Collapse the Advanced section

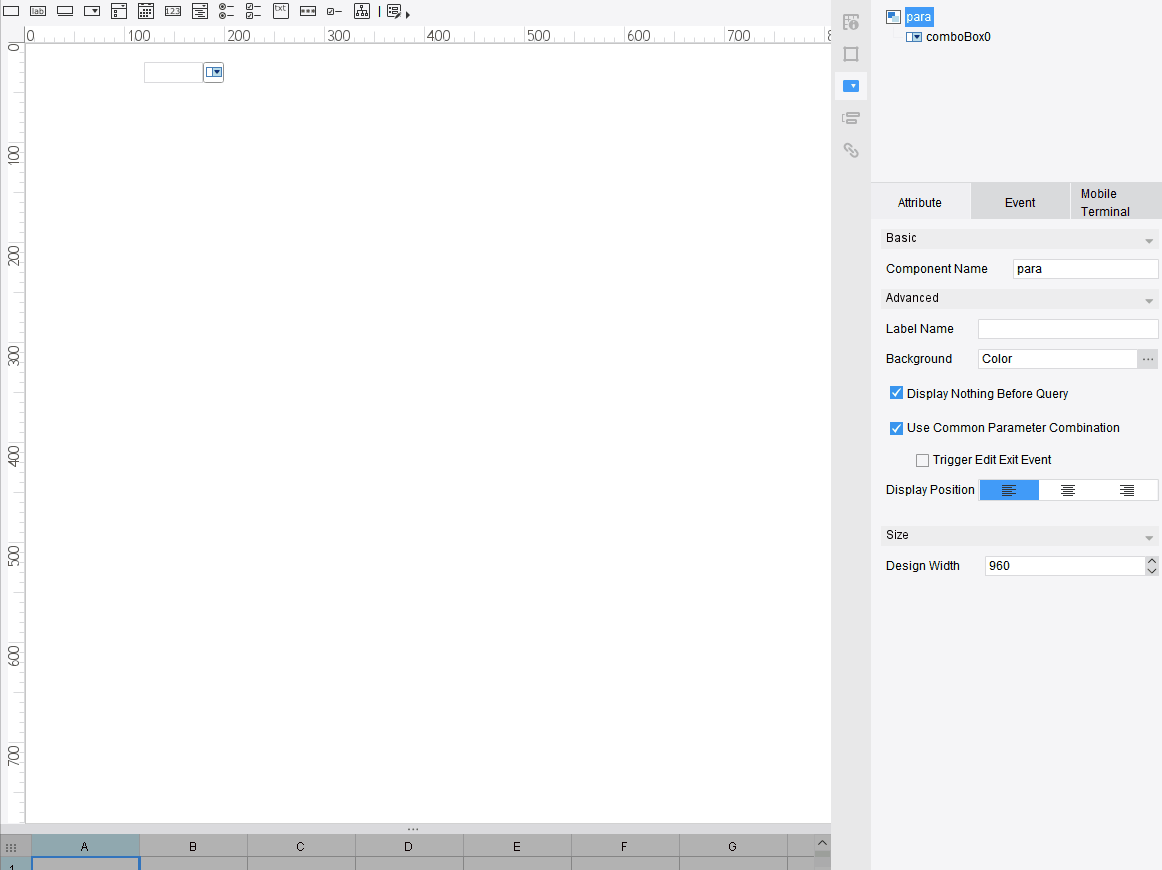point(1147,298)
